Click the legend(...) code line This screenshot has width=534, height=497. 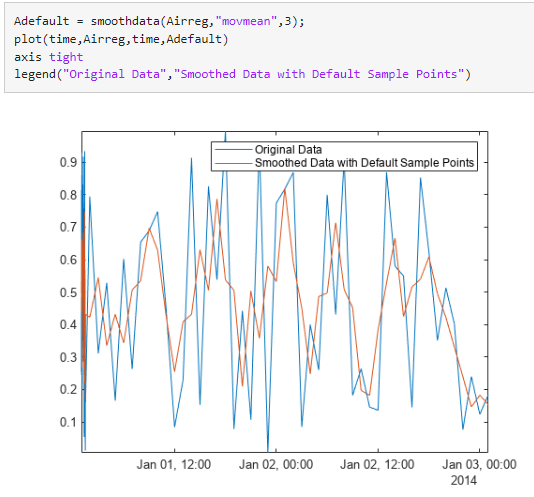tap(242, 74)
